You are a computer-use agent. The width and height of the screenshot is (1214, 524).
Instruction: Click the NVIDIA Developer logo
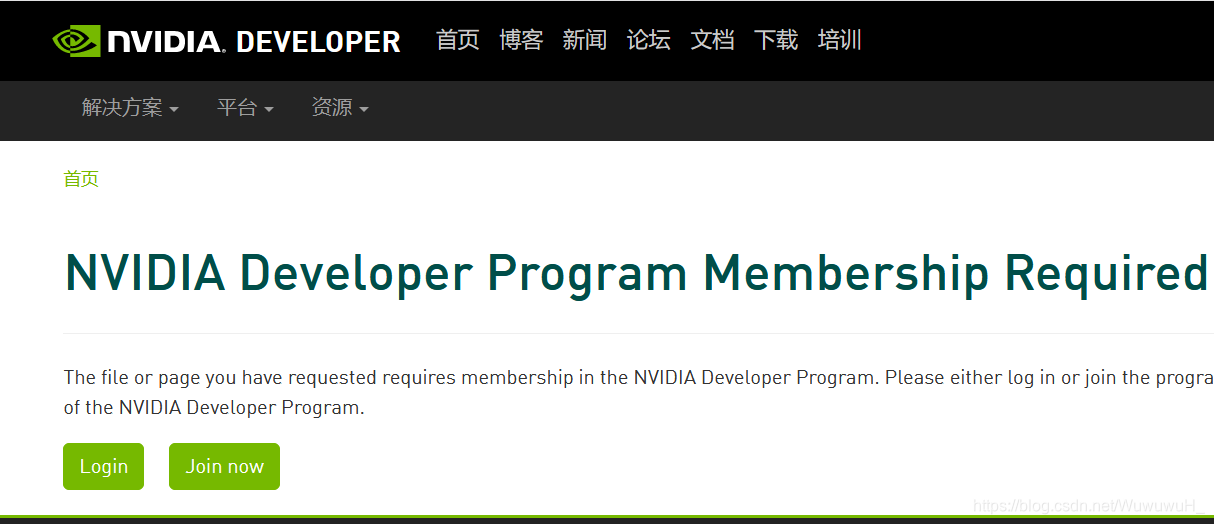tap(226, 41)
